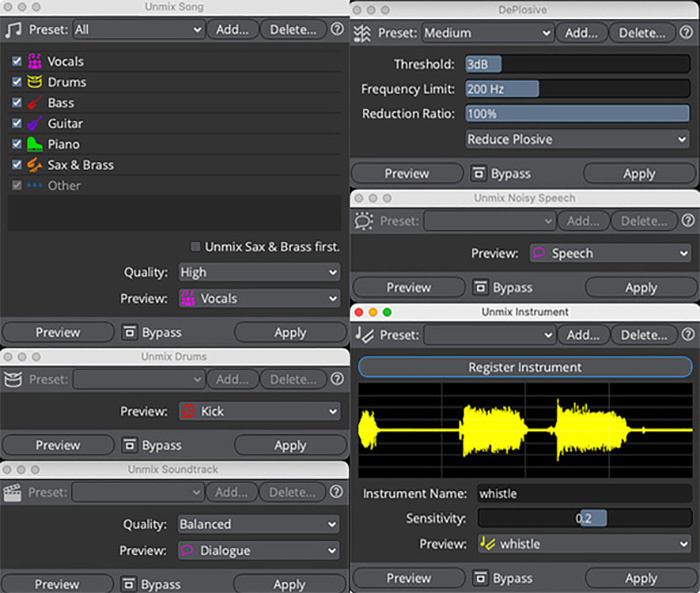This screenshot has height=593, width=700.
Task: Click the yellow waveform display
Action: [x=525, y=430]
